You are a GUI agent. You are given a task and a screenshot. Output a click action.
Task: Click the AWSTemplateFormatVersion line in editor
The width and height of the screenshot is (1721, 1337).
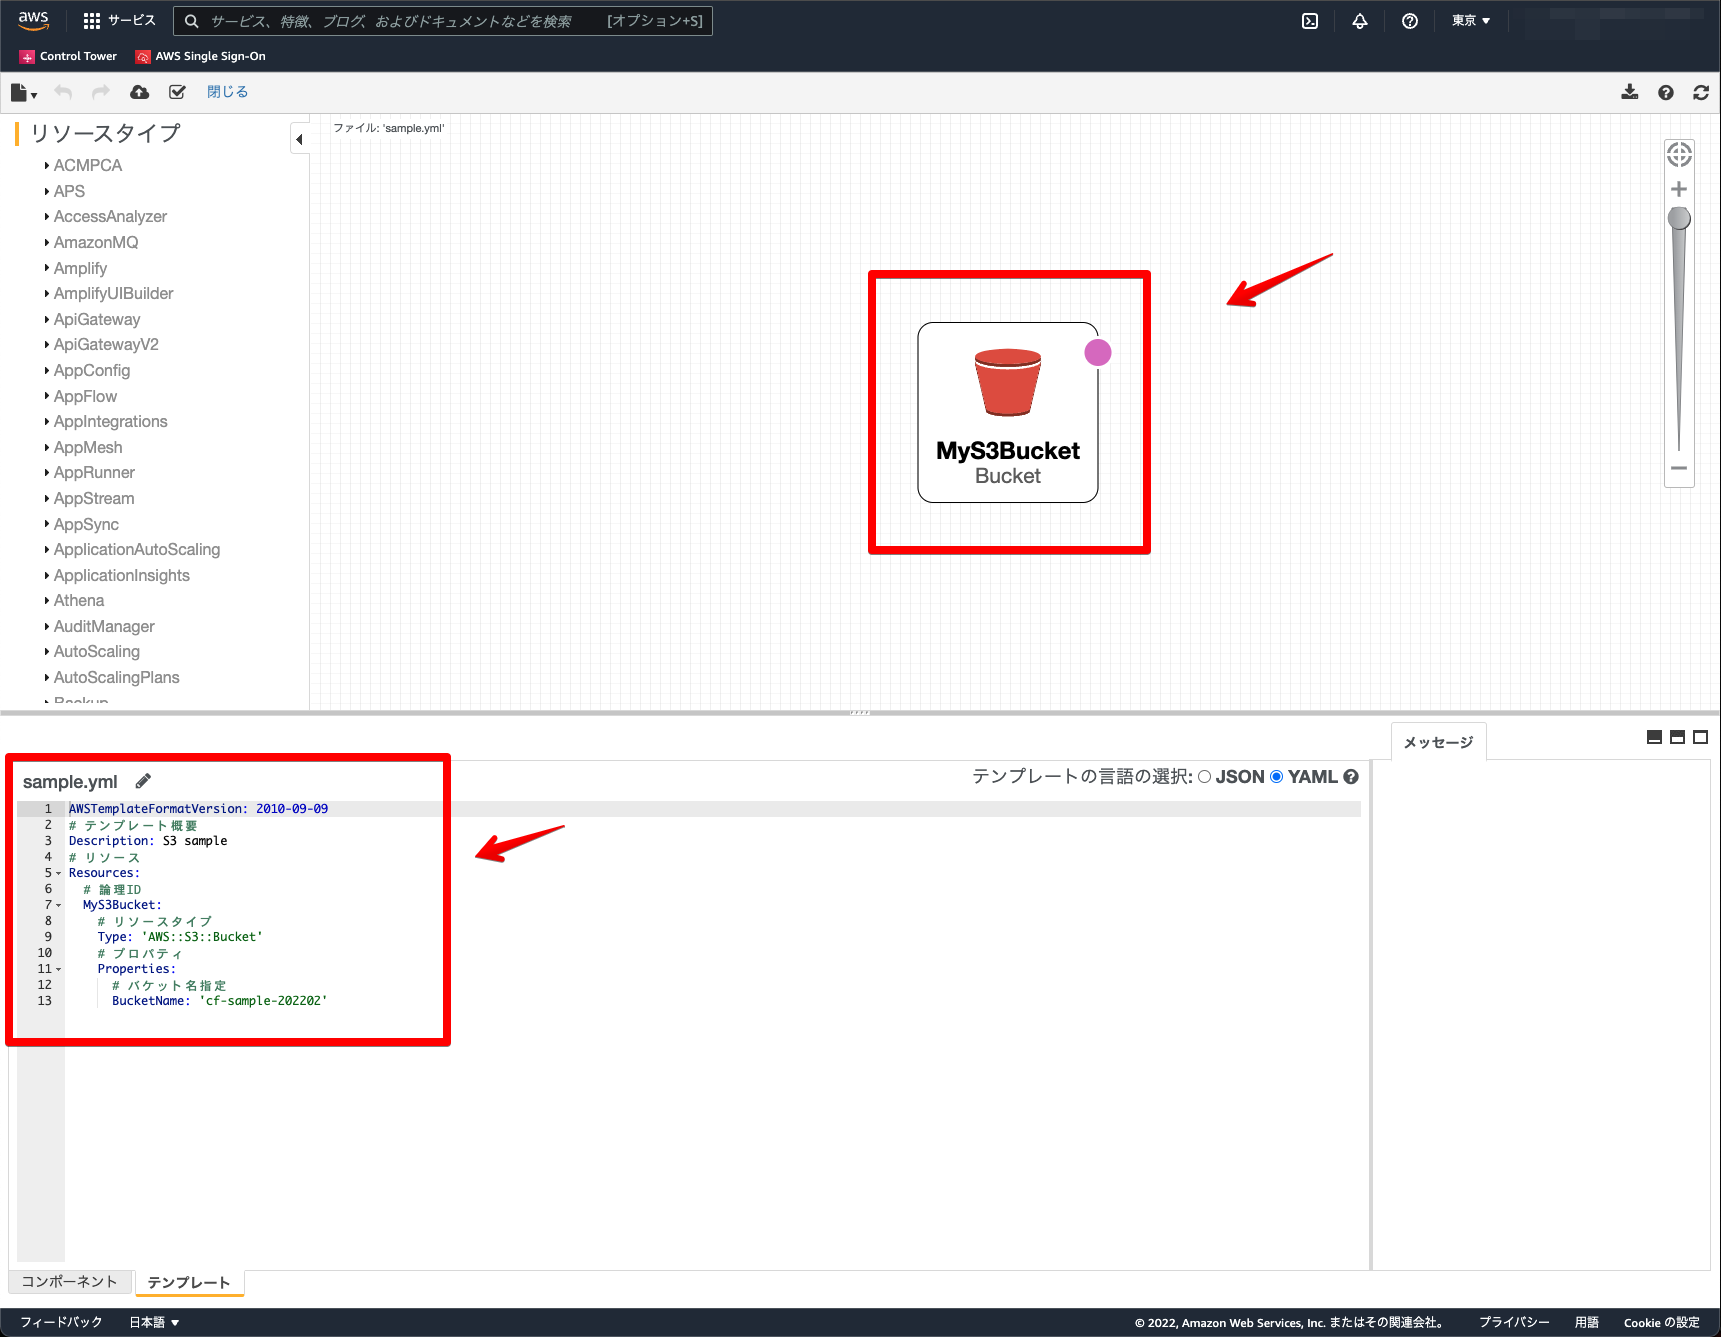click(198, 809)
